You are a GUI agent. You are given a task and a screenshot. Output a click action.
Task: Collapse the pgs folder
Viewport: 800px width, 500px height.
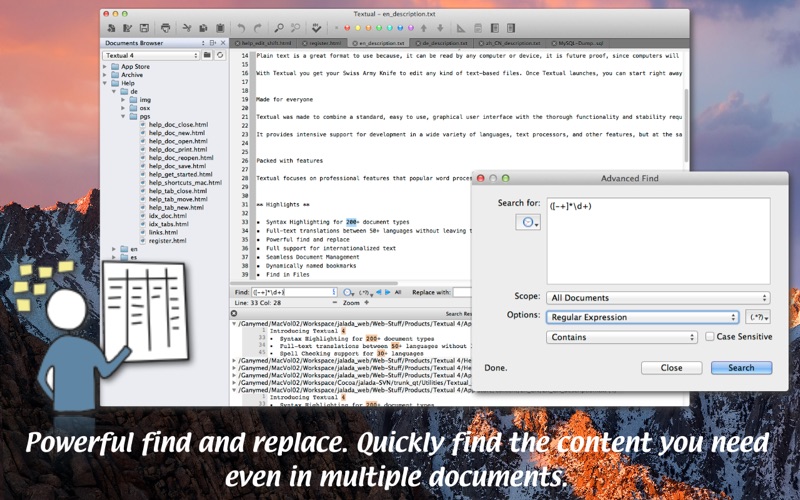[123, 116]
